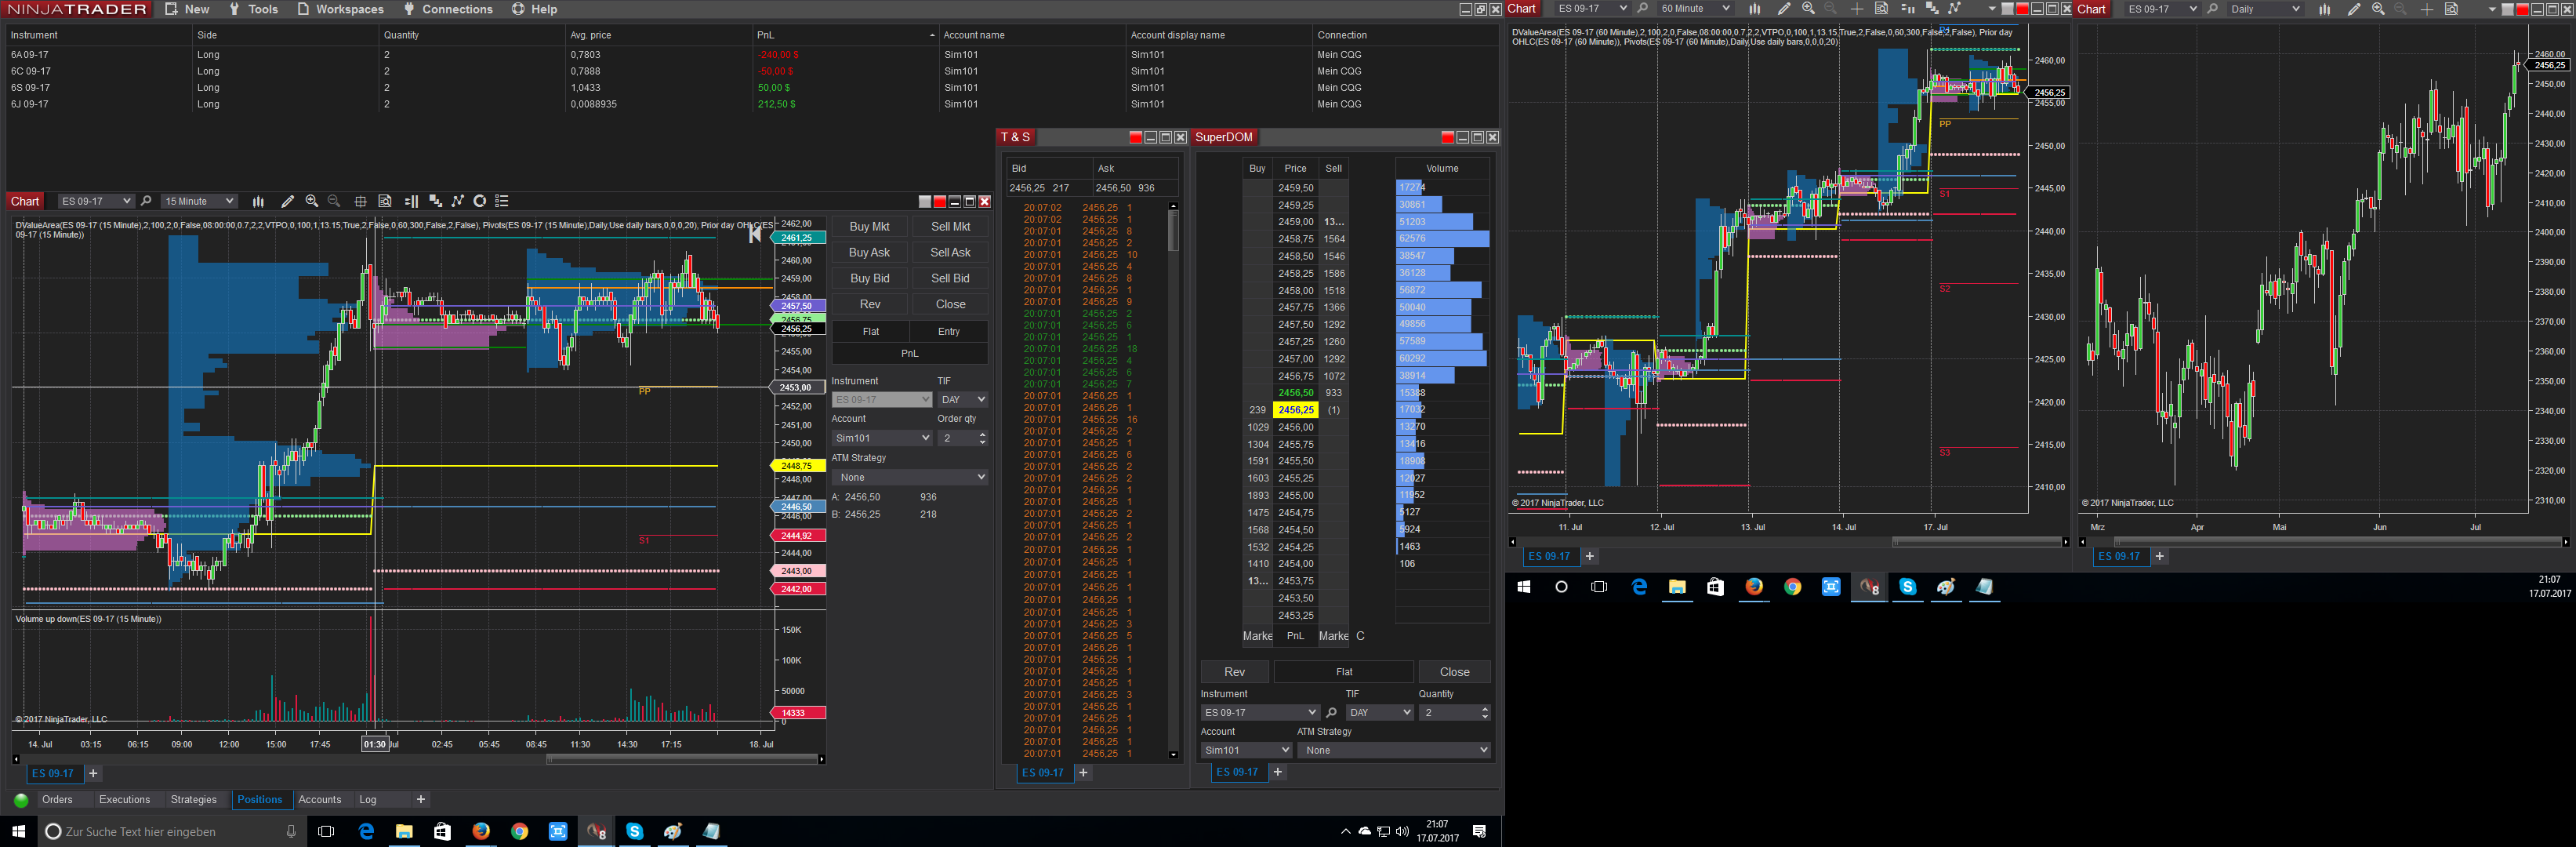Open Chrome from the left taskbar

coord(519,831)
